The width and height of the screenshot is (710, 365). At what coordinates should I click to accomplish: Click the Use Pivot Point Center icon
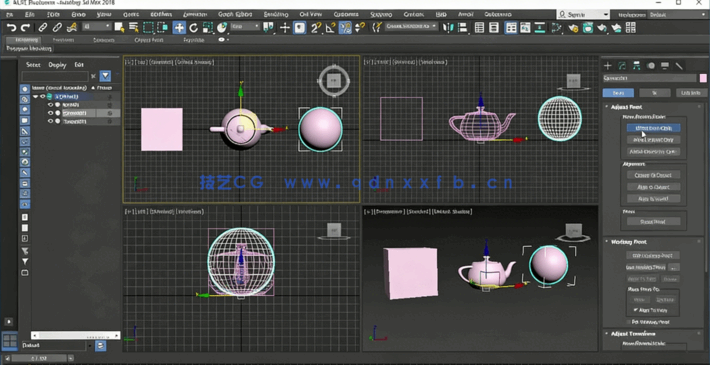click(269, 28)
